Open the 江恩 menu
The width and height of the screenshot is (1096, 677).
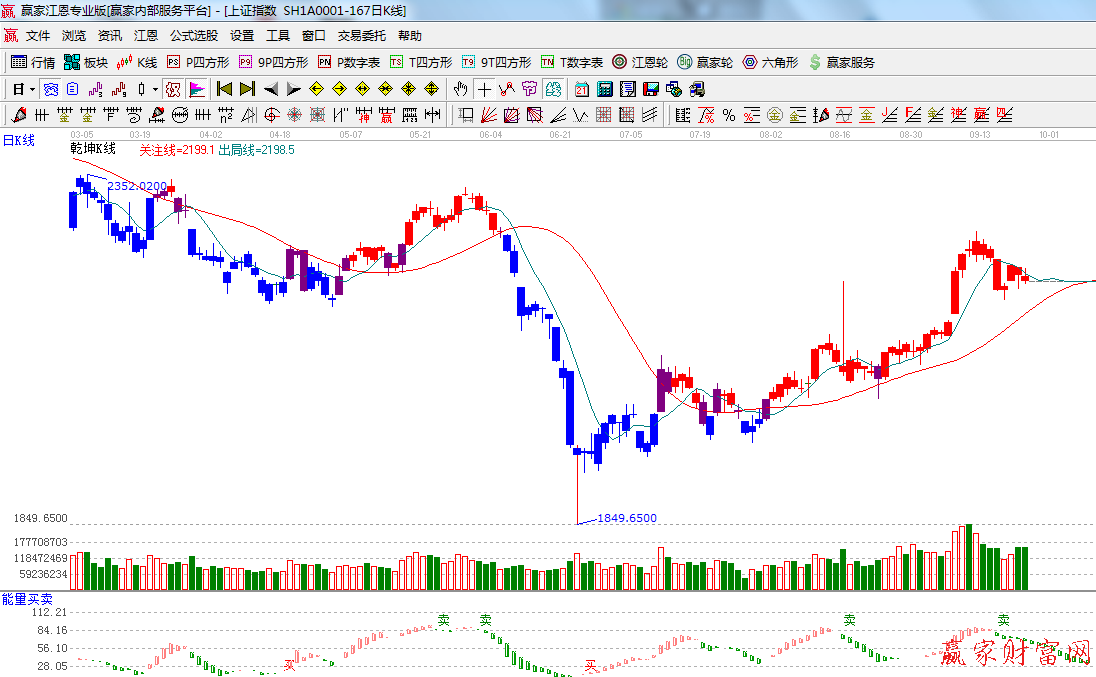pyautogui.click(x=146, y=35)
